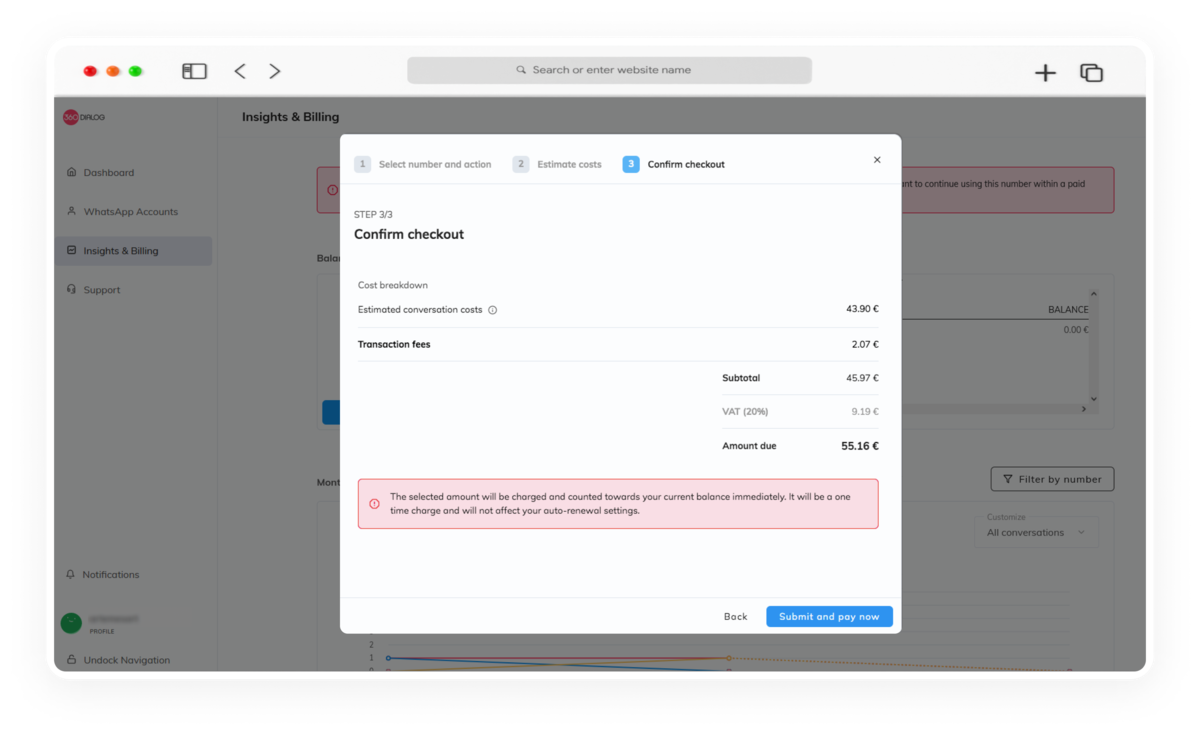Go back using the browser back arrow

[240, 71]
